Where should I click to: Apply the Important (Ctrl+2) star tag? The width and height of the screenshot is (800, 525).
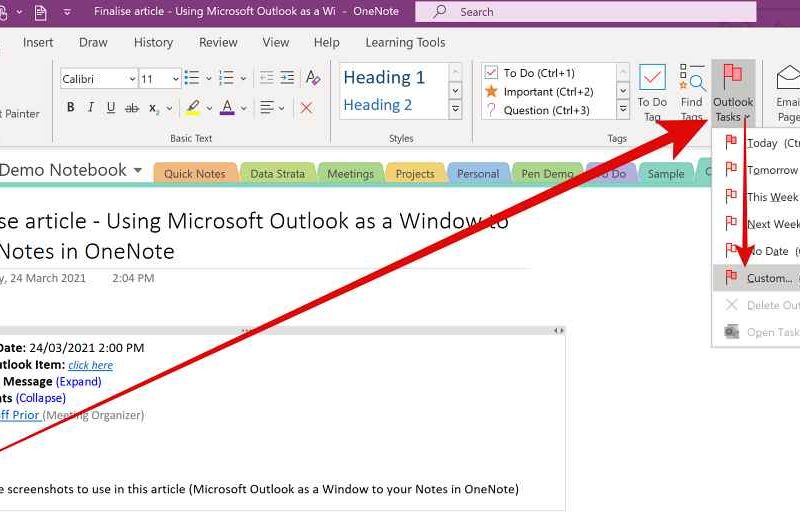coord(539,92)
